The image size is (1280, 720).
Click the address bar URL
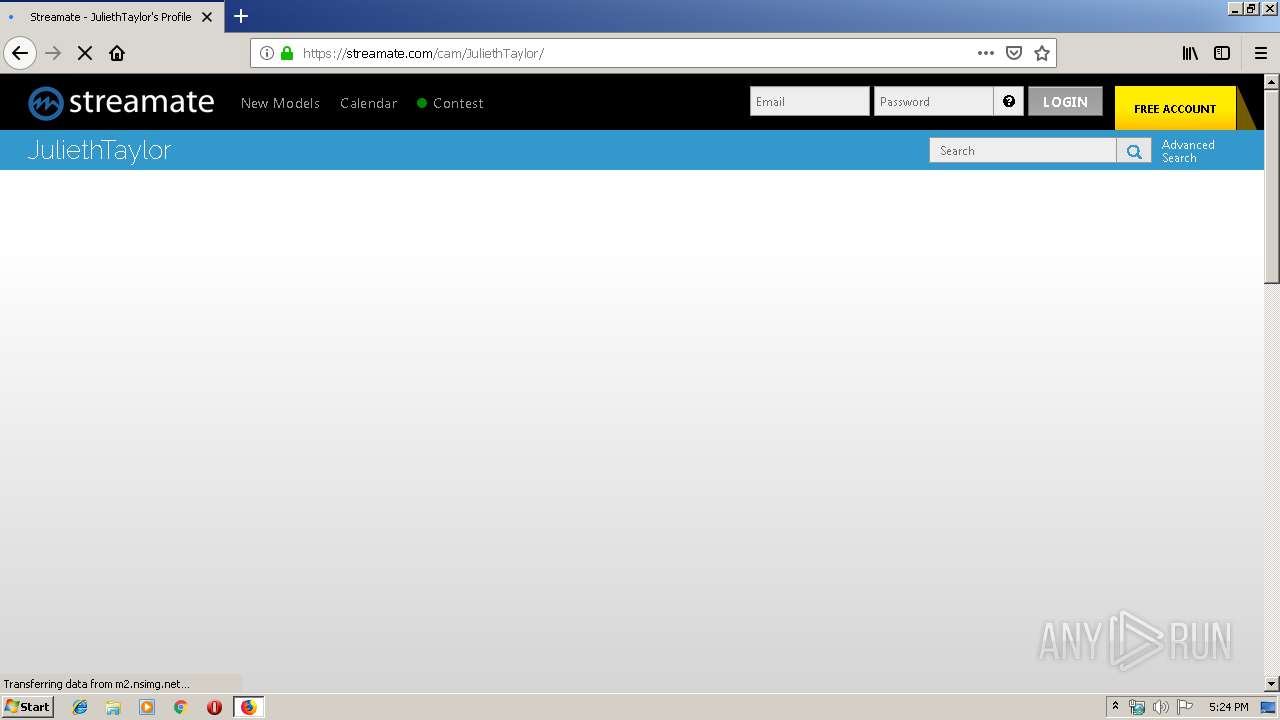pyautogui.click(x=423, y=53)
